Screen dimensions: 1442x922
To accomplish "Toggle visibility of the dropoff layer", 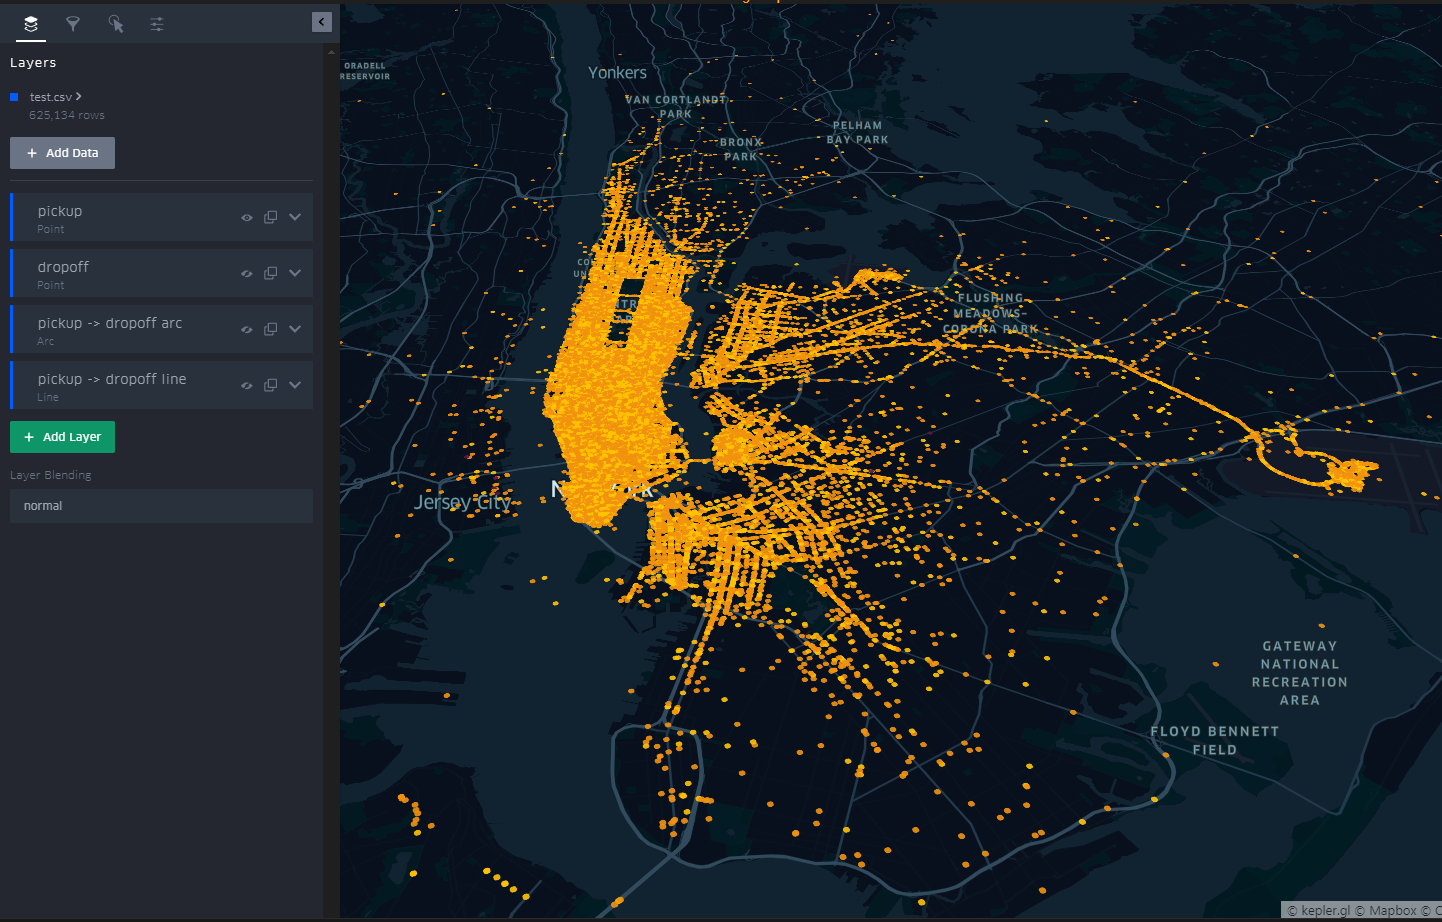I will coord(247,273).
